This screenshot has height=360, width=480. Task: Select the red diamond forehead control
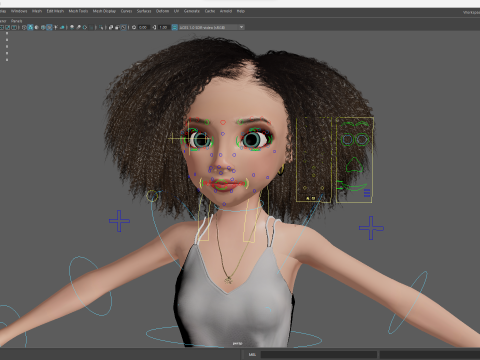coord(223,123)
